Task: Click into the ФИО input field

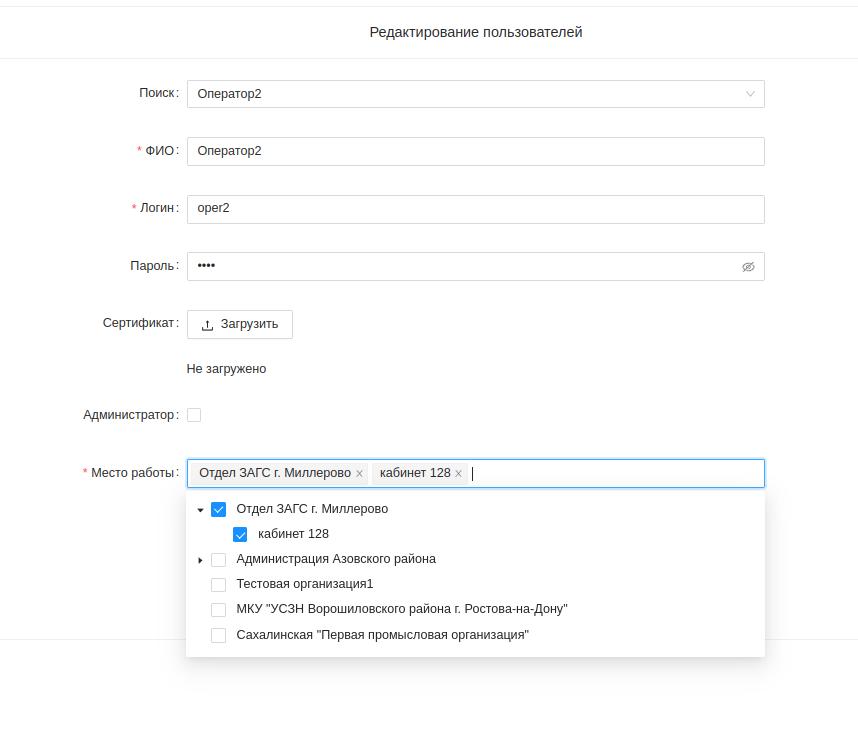Action: coord(475,151)
